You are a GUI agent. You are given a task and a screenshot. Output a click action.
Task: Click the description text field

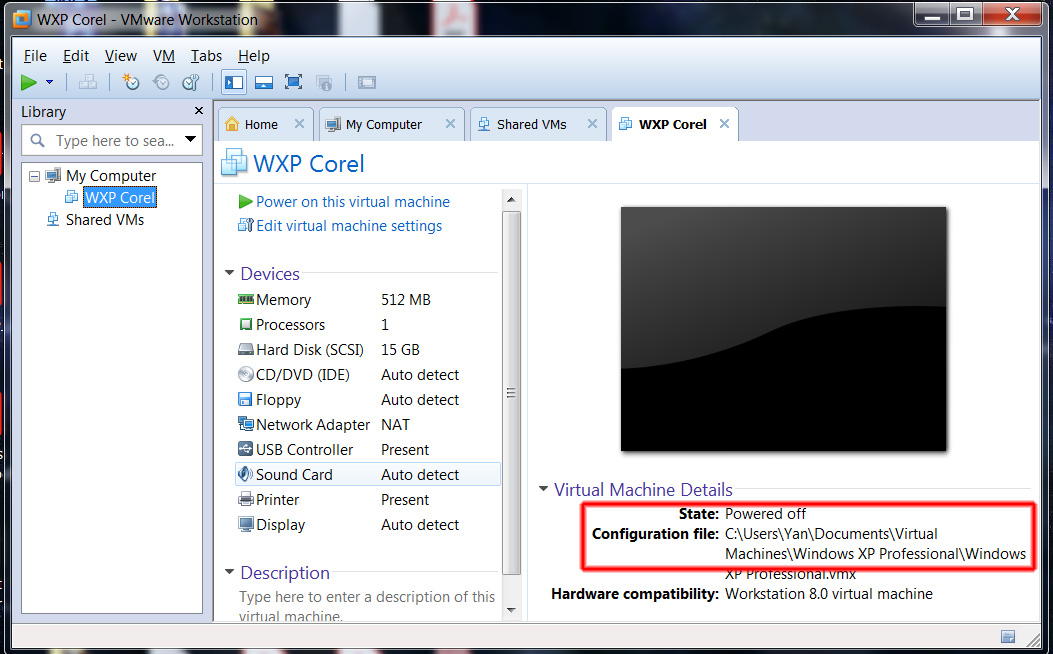(x=367, y=604)
